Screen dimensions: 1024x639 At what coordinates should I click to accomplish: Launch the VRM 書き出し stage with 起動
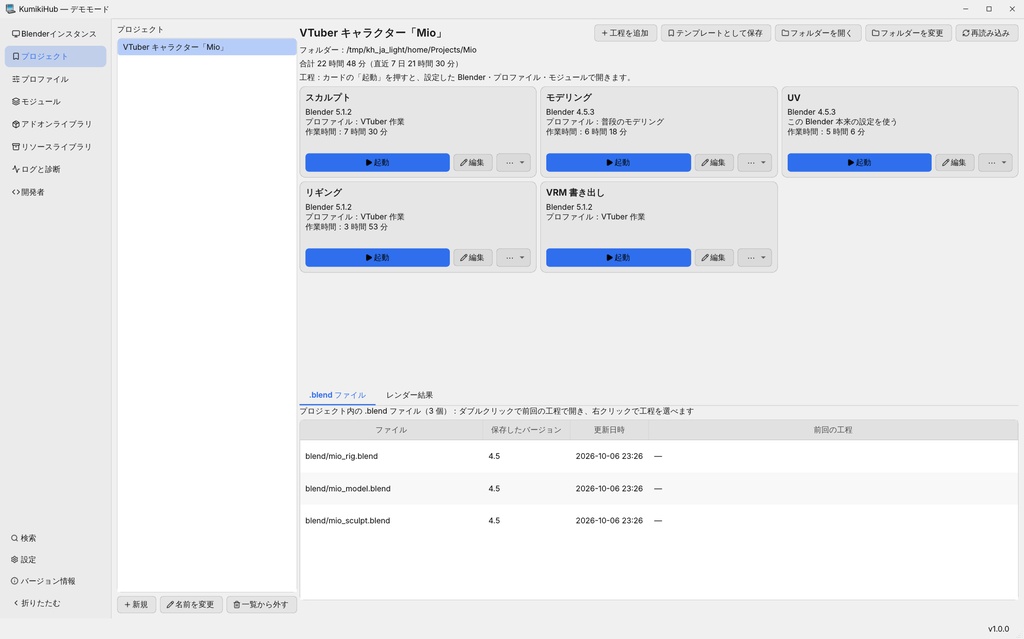[x=618, y=257]
